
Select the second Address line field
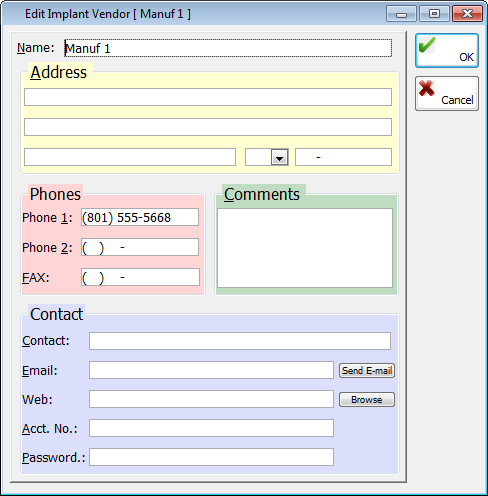pyautogui.click(x=208, y=127)
